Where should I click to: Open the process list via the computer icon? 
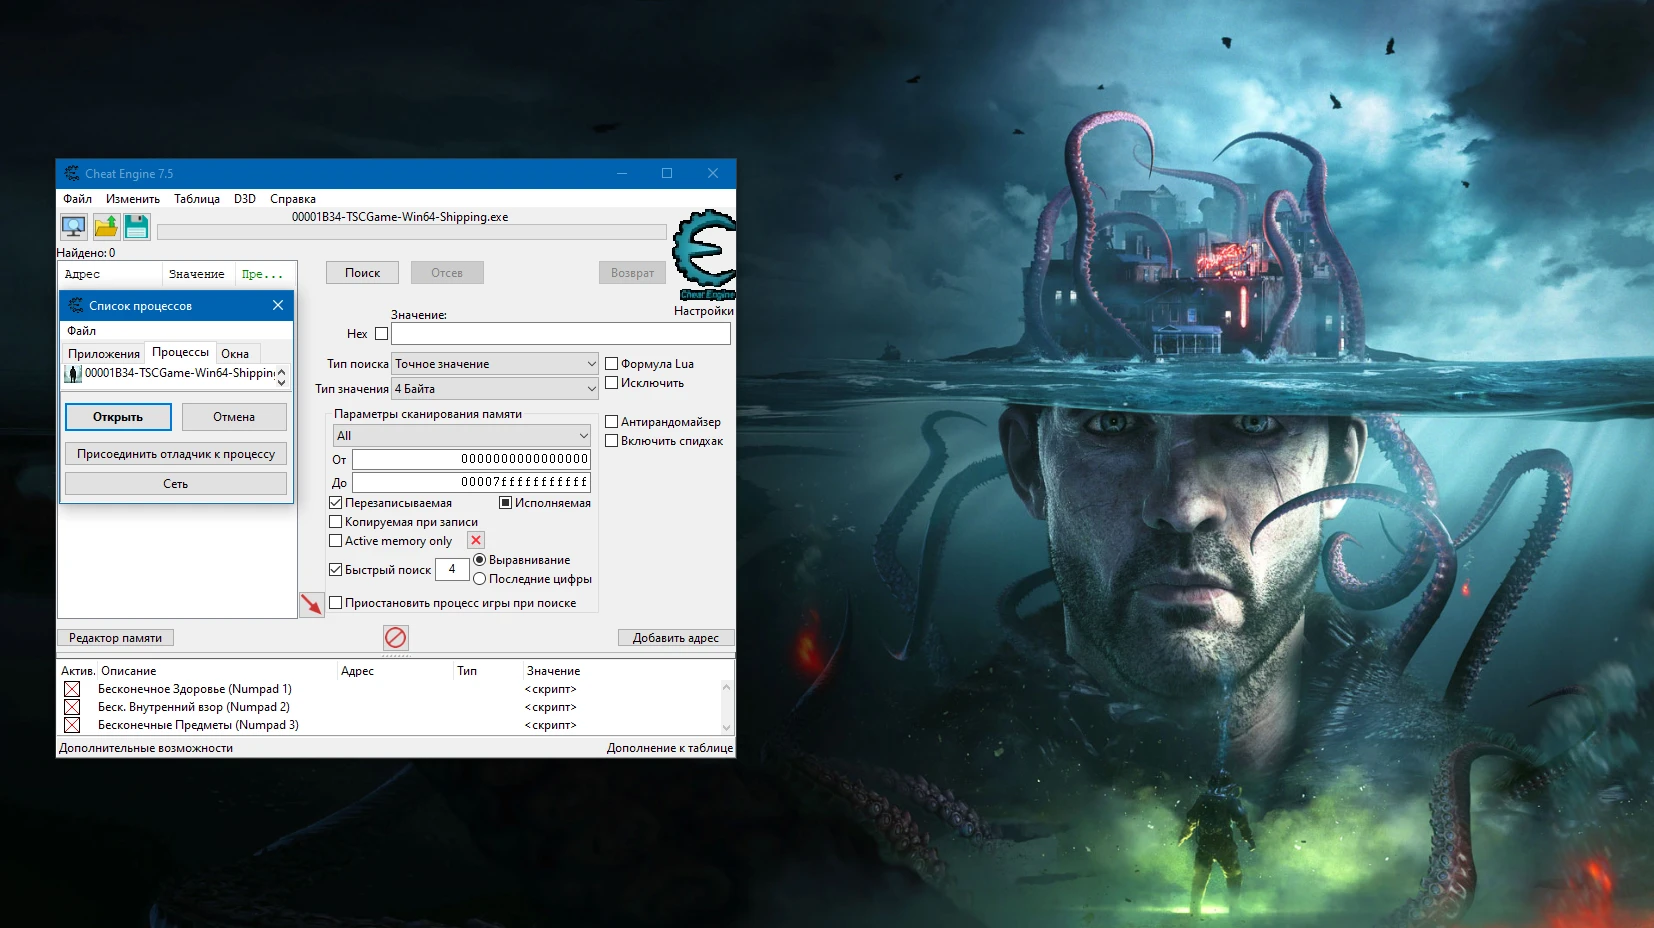(x=74, y=226)
